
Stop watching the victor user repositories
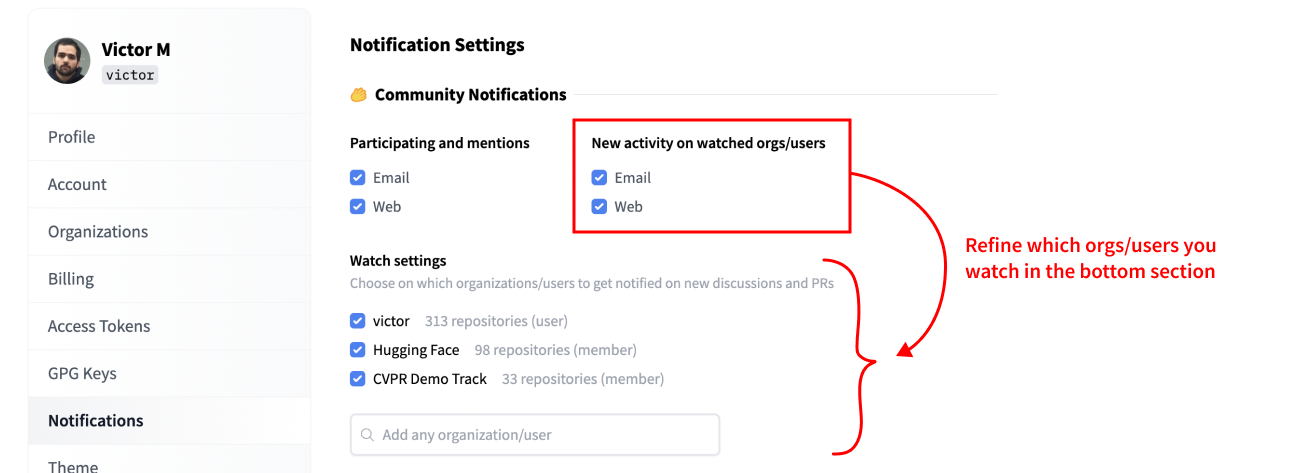358,321
